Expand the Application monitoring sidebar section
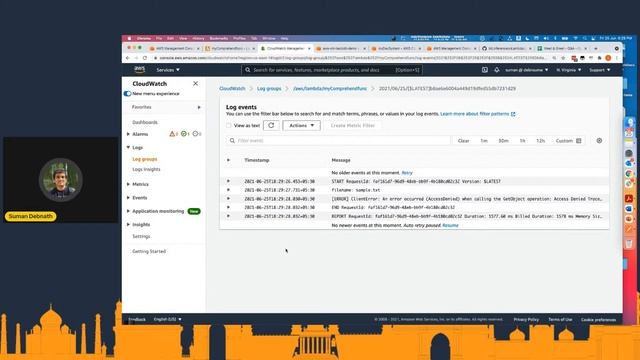640x360 pixels. (x=128, y=211)
